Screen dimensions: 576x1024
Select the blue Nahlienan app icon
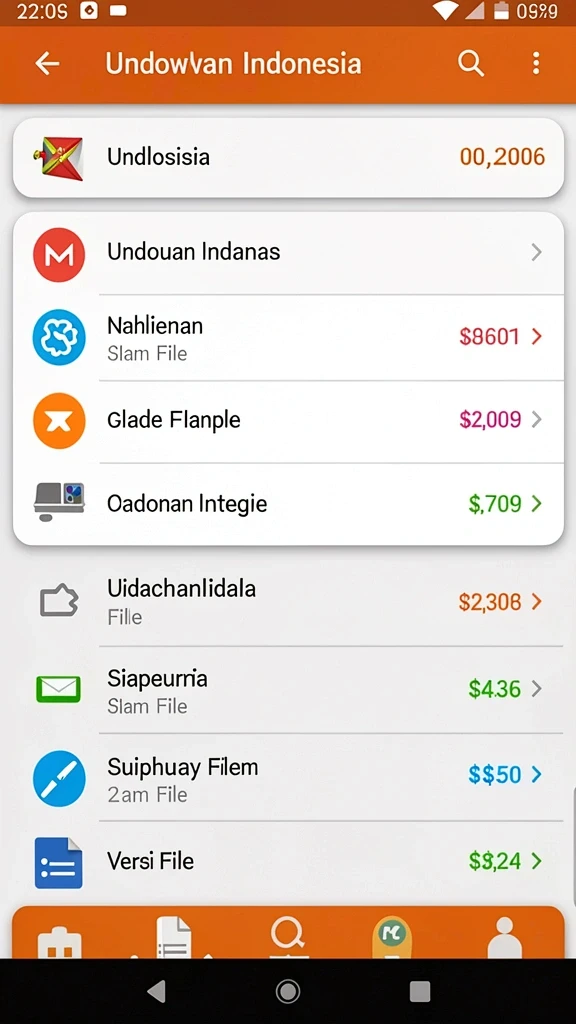pos(59,337)
